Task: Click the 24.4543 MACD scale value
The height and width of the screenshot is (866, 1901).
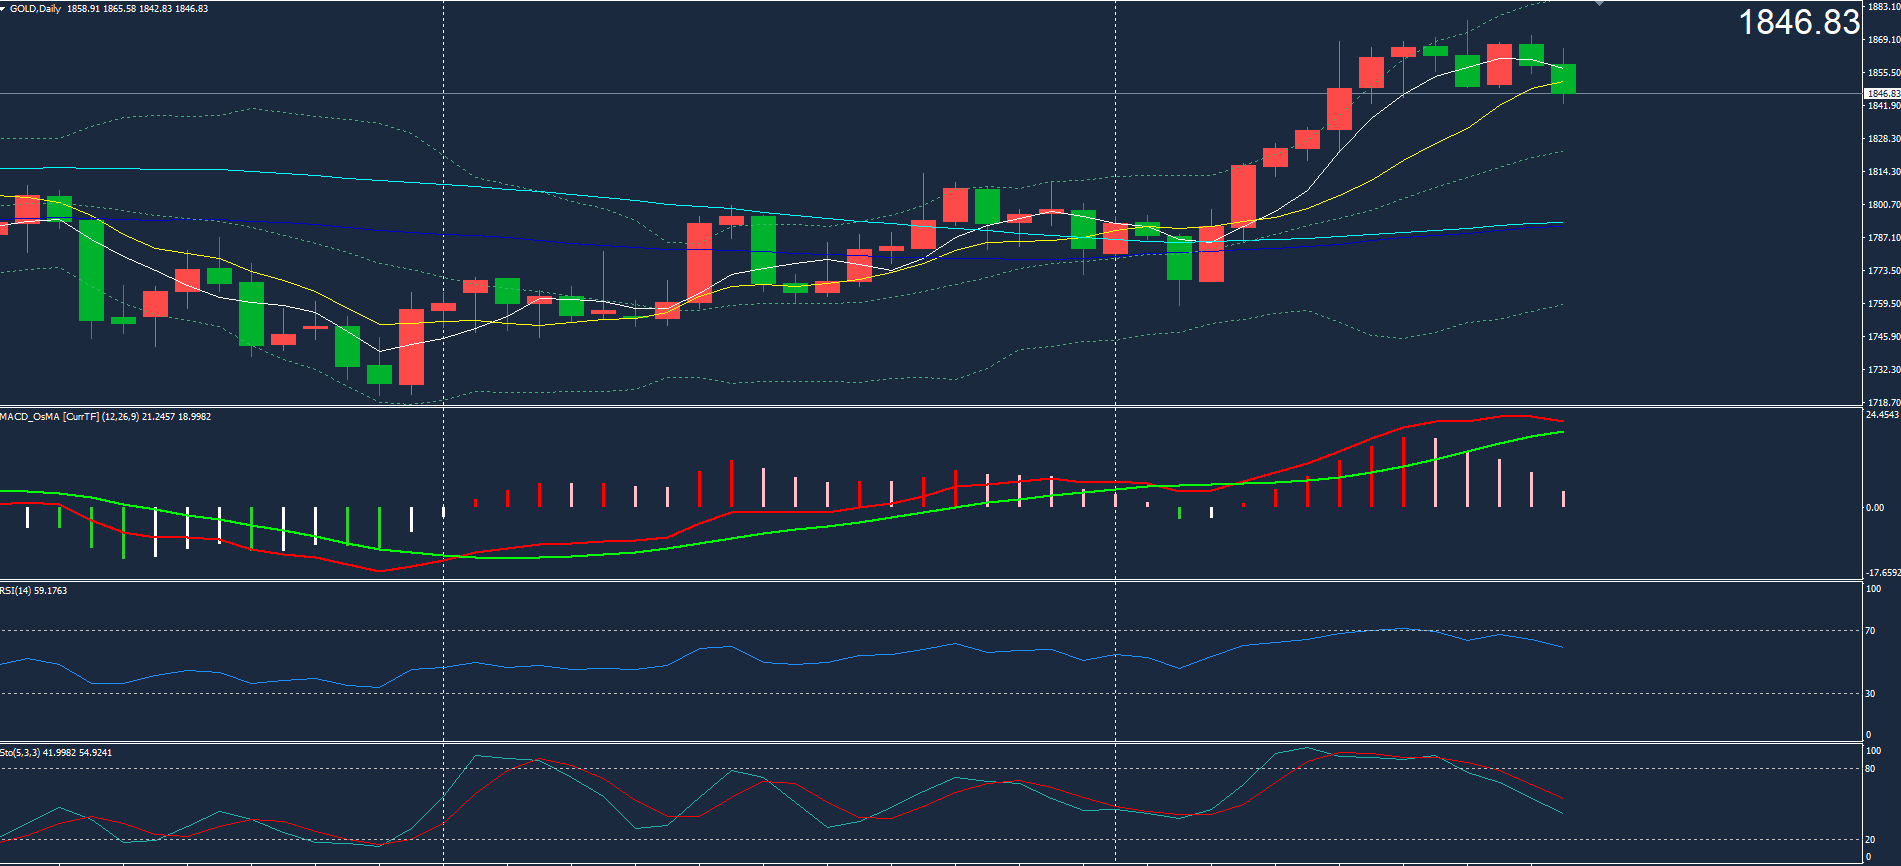Action: pyautogui.click(x=1883, y=414)
